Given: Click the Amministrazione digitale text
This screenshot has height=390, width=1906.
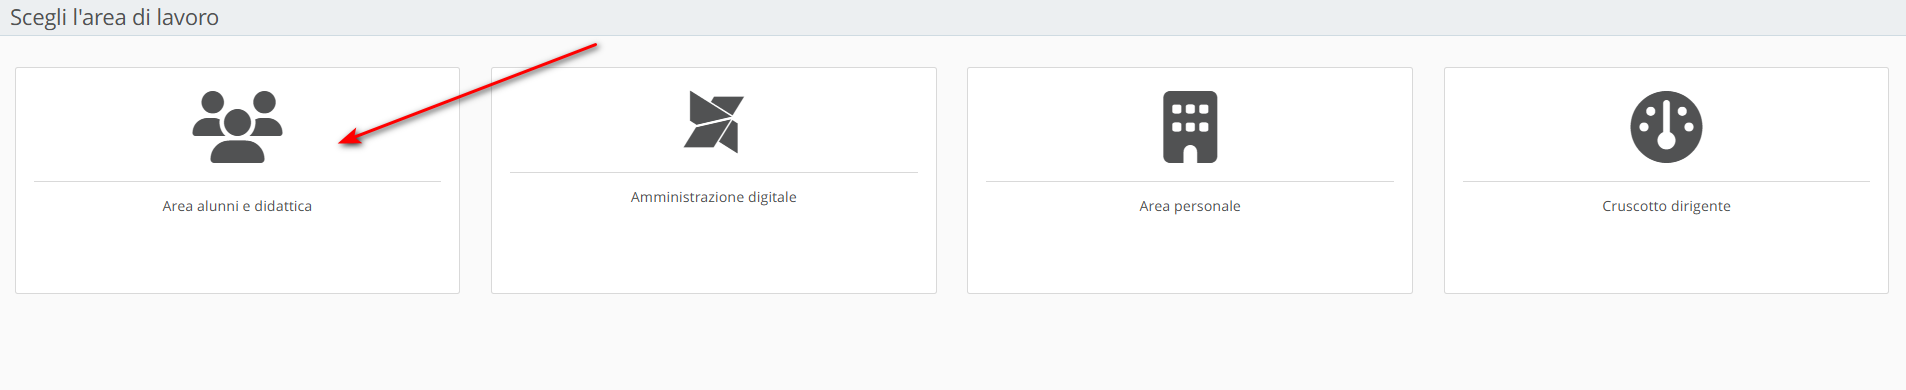Looking at the screenshot, I should tap(714, 197).
